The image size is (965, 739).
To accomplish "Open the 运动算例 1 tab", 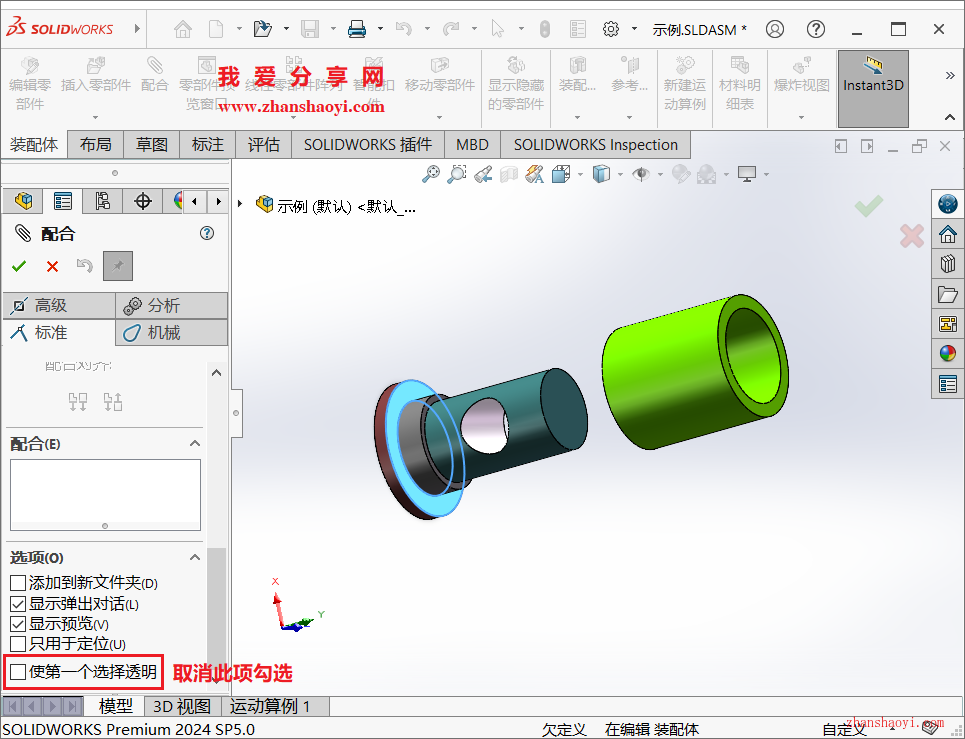I will (x=274, y=706).
